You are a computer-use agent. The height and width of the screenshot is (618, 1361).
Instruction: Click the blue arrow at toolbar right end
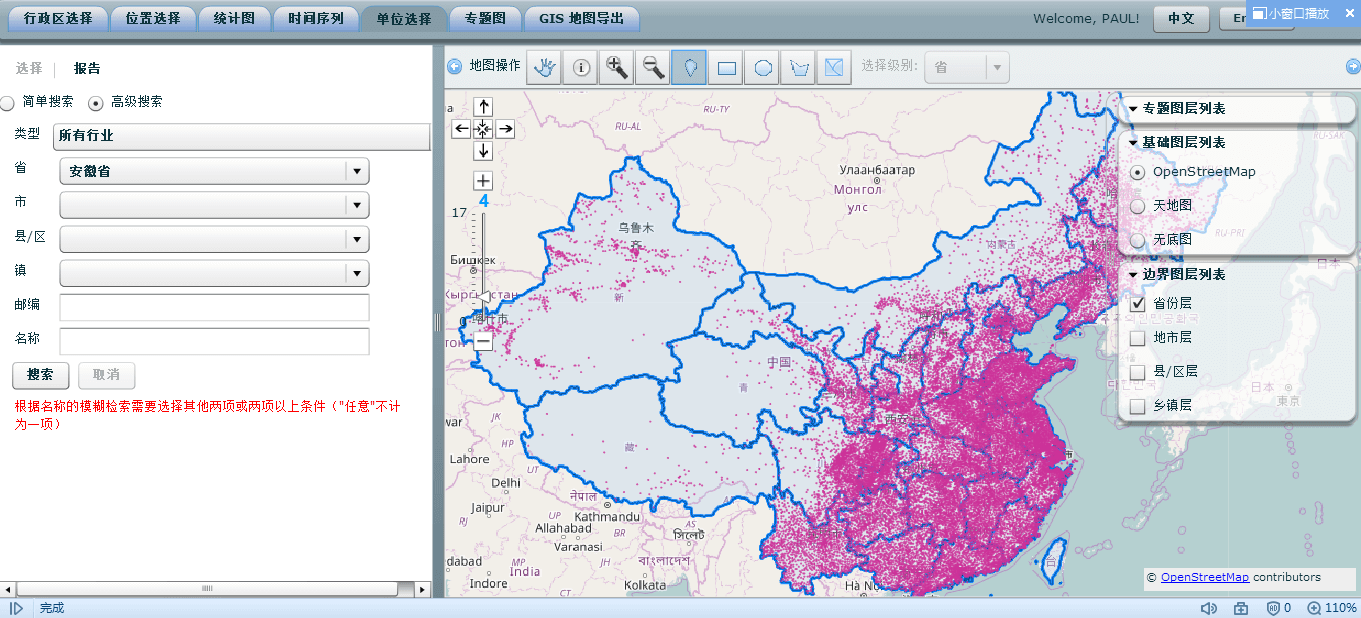tap(1353, 66)
